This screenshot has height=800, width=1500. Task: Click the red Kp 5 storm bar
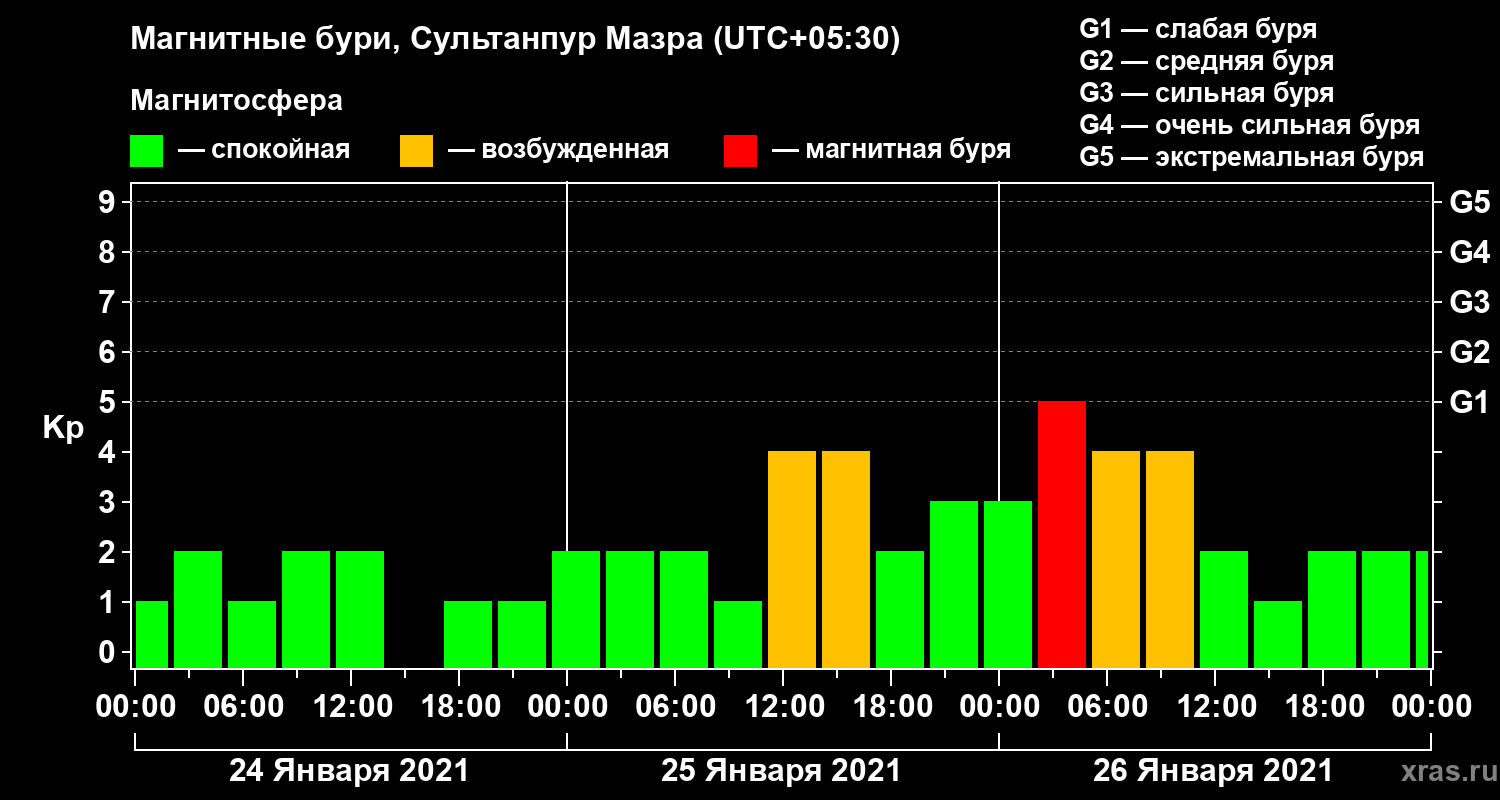point(1062,535)
